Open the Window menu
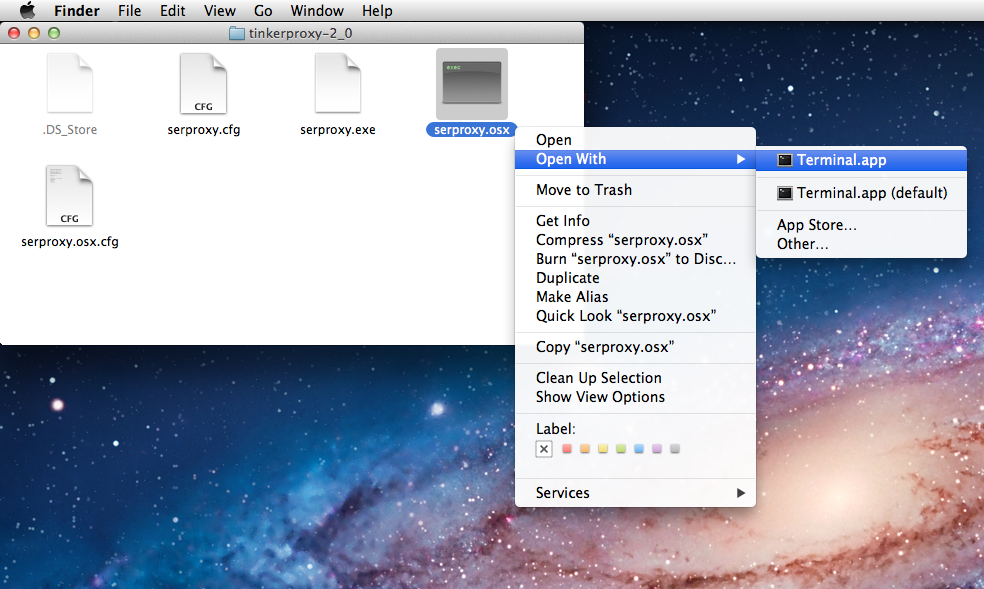 pos(317,11)
